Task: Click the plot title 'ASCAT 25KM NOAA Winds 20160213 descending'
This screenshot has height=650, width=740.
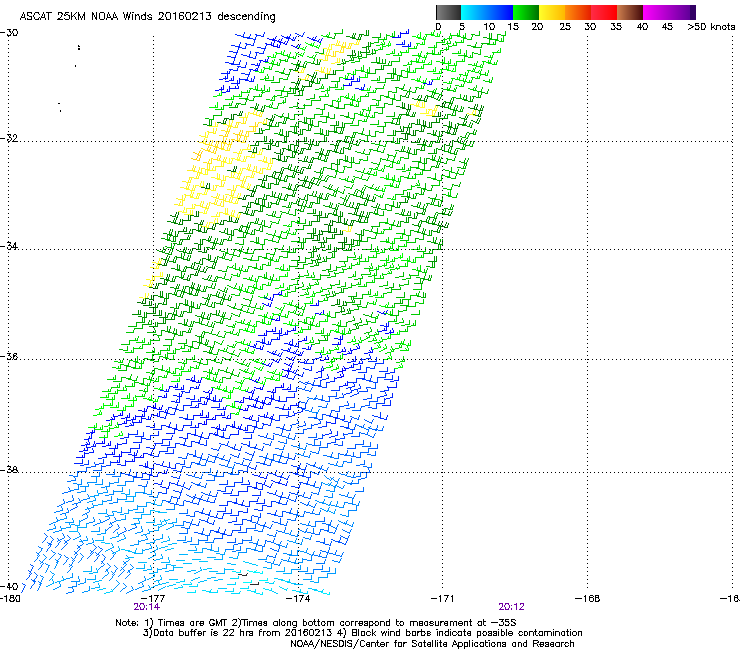Action: point(147,17)
